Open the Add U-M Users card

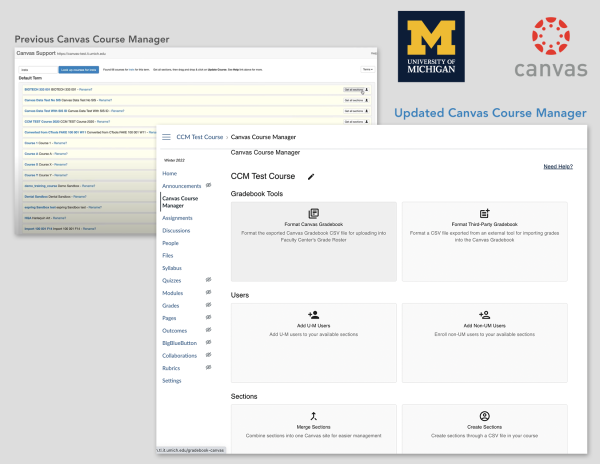tap(314, 343)
